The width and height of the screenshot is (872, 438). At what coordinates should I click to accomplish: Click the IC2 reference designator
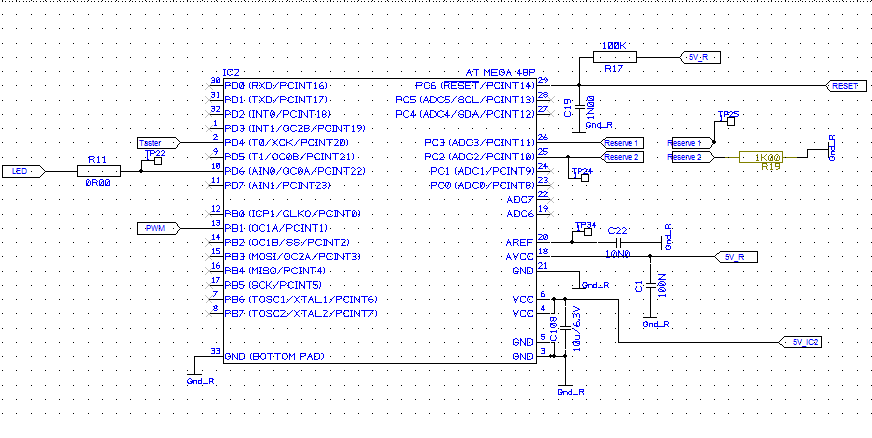coord(231,72)
